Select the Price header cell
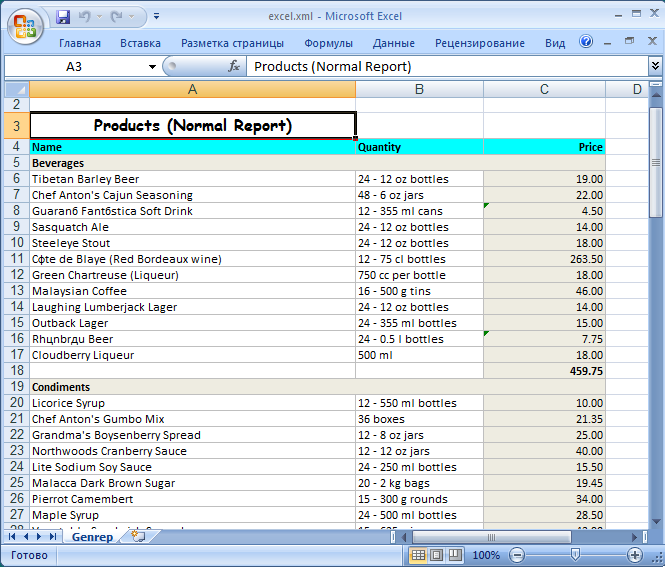Viewport: 665px width, 567px height. coord(544,147)
